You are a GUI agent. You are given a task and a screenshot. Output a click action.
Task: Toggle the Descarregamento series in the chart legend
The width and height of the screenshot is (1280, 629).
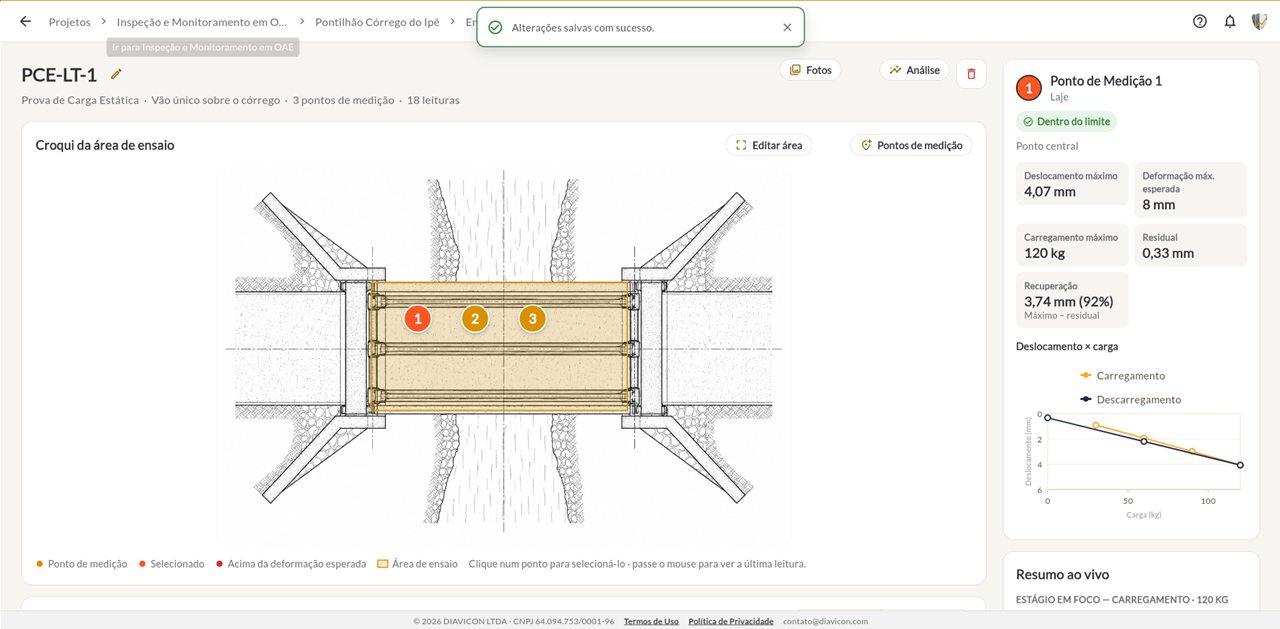[1130, 400]
